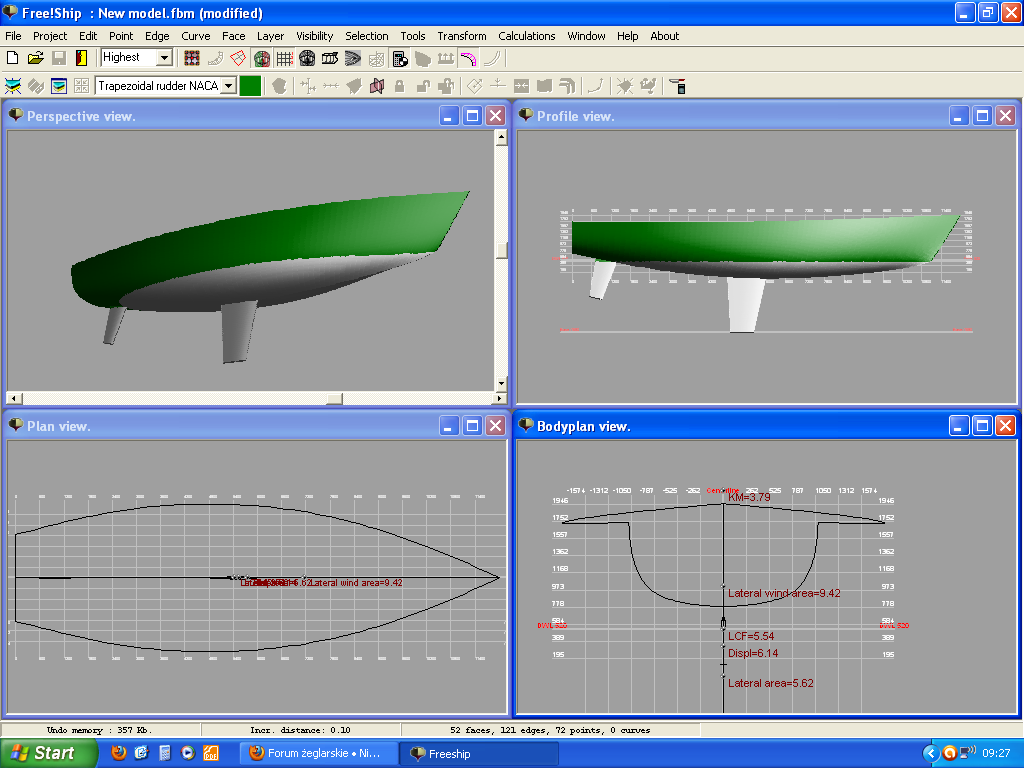Open the layer properties dialog icon beside the layer dropdown
This screenshot has width=1024, height=768.
tap(59, 86)
